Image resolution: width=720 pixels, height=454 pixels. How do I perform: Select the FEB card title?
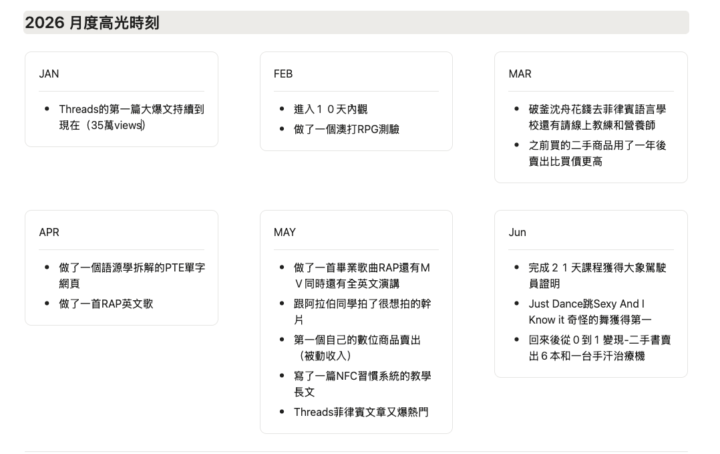click(x=283, y=74)
